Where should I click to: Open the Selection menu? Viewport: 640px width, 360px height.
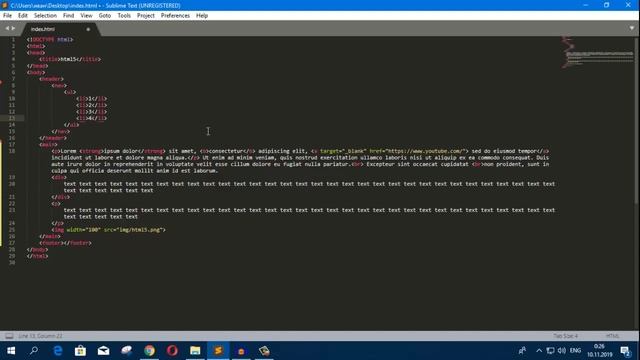45,16
